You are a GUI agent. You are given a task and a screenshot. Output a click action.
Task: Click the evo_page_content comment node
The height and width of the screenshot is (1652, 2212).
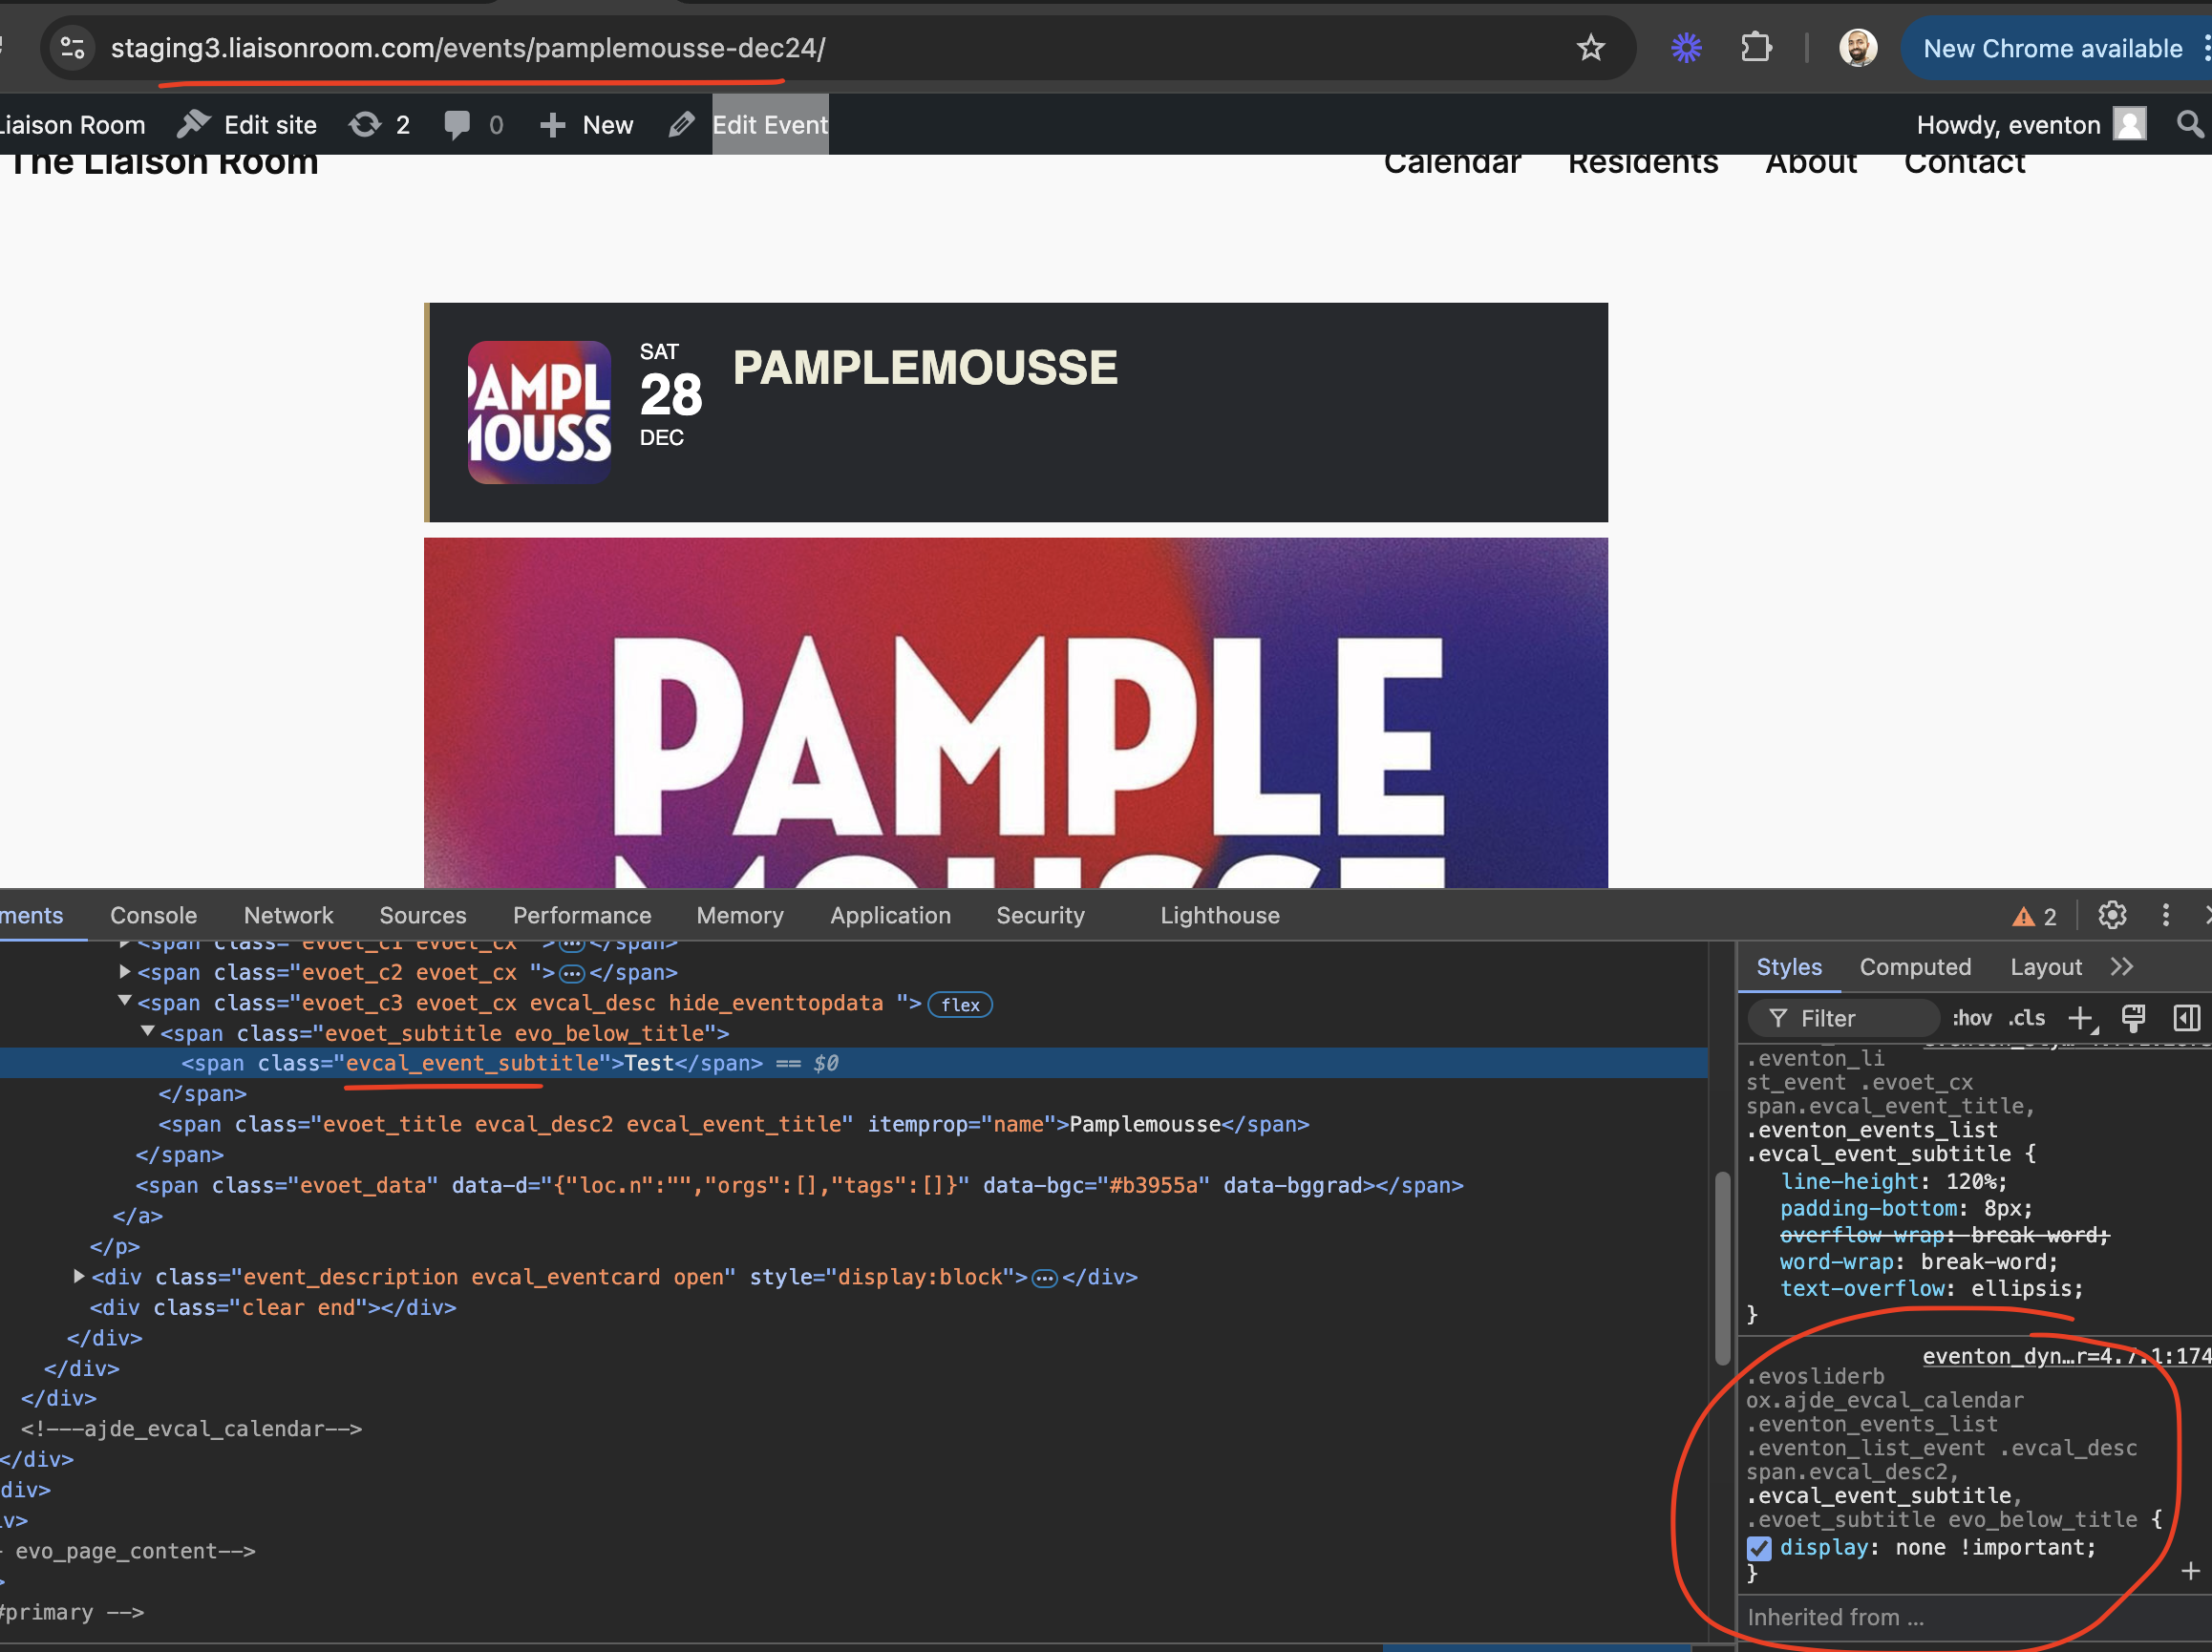pyautogui.click(x=129, y=1551)
